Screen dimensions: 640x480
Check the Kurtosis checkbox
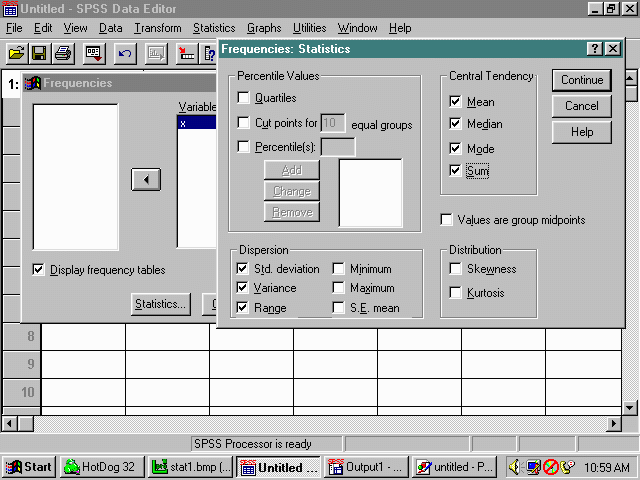(x=455, y=293)
